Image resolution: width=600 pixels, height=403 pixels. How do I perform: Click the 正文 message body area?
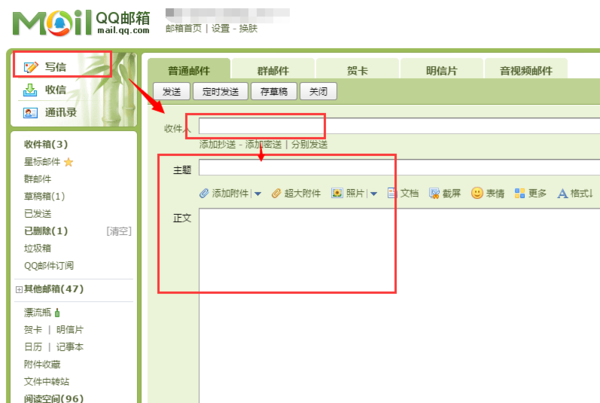tap(399, 305)
